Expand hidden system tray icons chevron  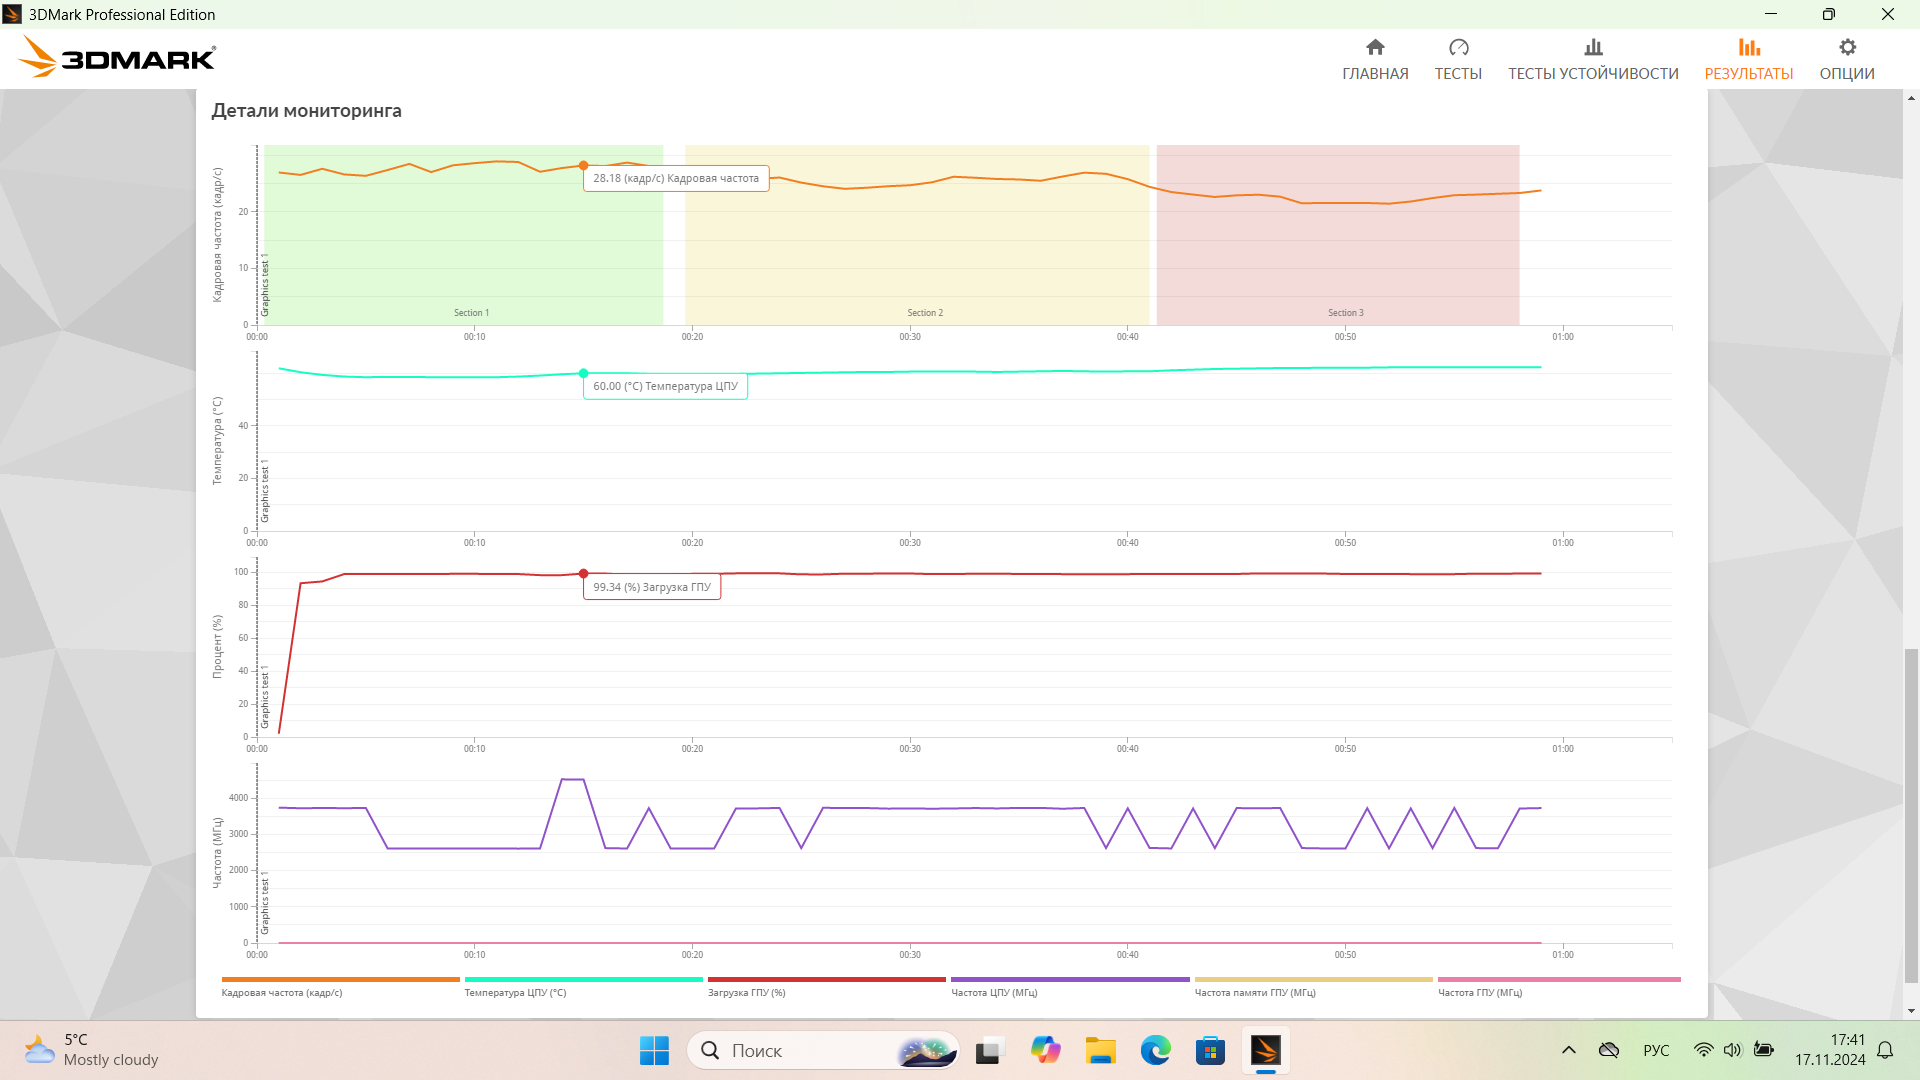(x=1568, y=1050)
